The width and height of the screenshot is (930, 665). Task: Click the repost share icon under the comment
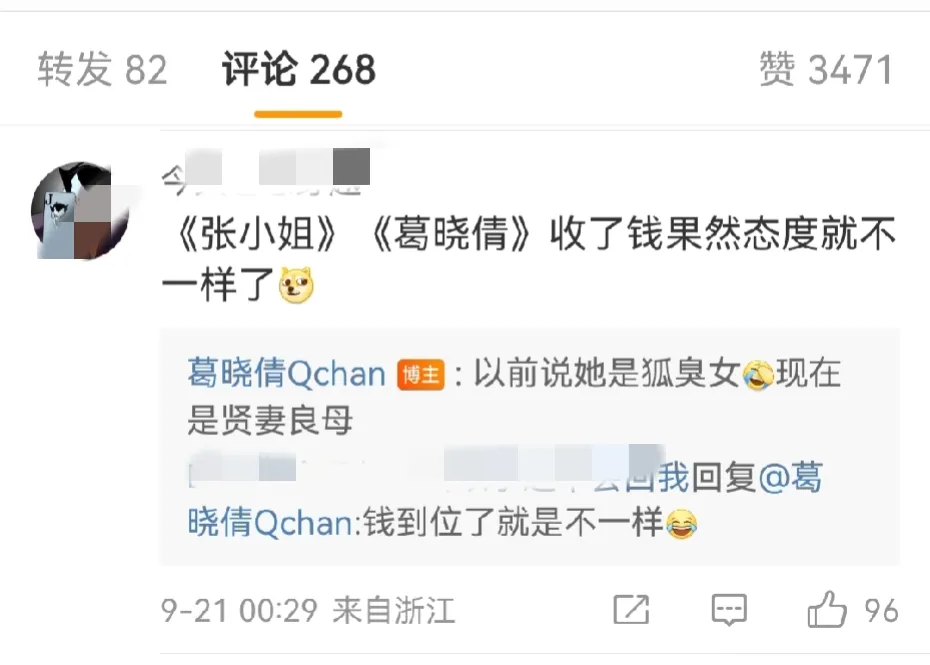click(630, 609)
